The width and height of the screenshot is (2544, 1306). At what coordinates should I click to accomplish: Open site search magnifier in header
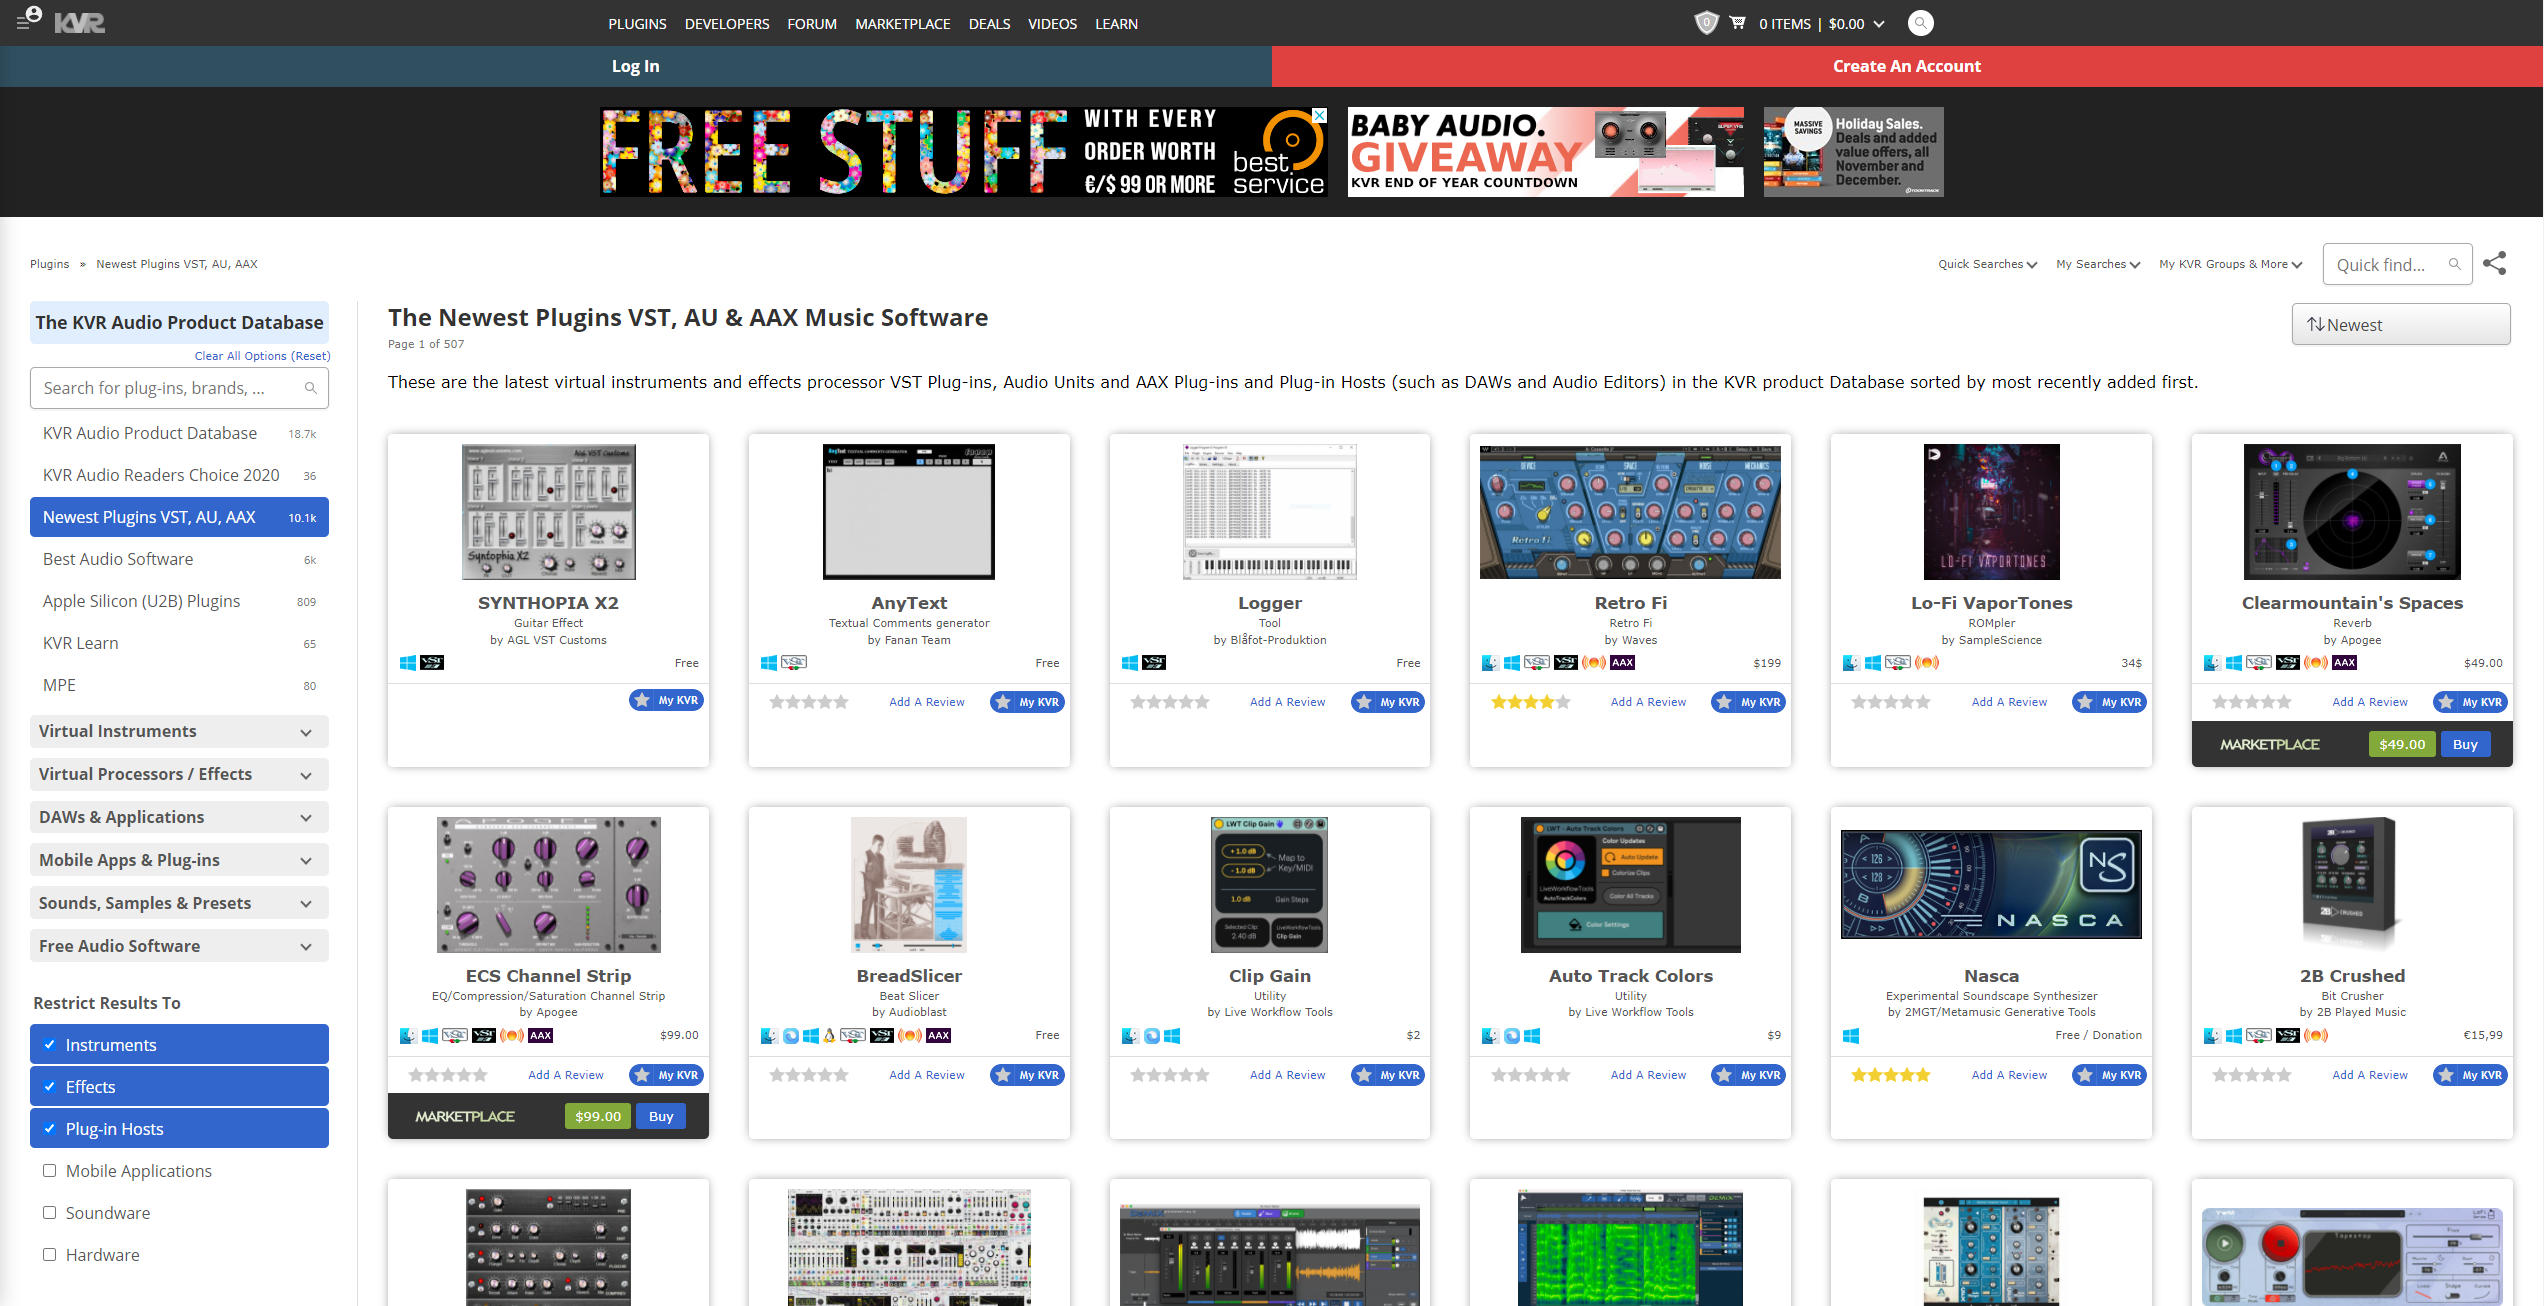[1920, 23]
